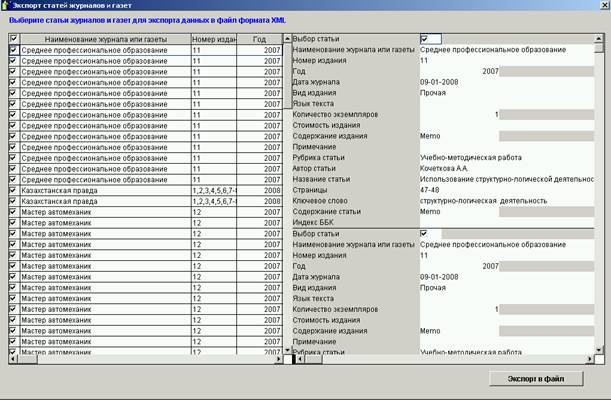The image size is (611, 400).
Task: Click the "2008" year cell of first Казахстанская правда row
Action: click(x=259, y=190)
